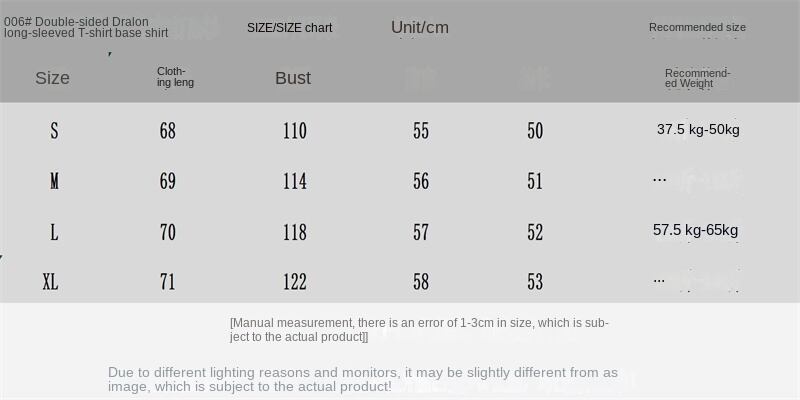The image size is (800, 400).
Task: Select the size "XL" row label
Action: 51,282
